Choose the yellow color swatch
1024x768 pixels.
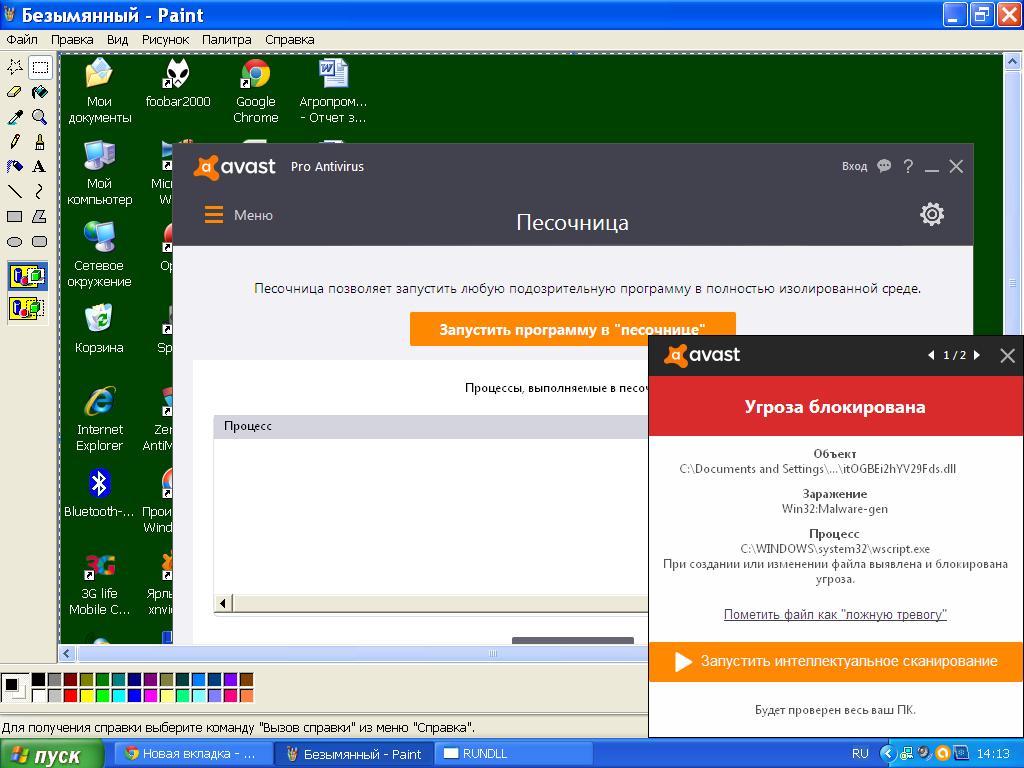click(x=87, y=696)
